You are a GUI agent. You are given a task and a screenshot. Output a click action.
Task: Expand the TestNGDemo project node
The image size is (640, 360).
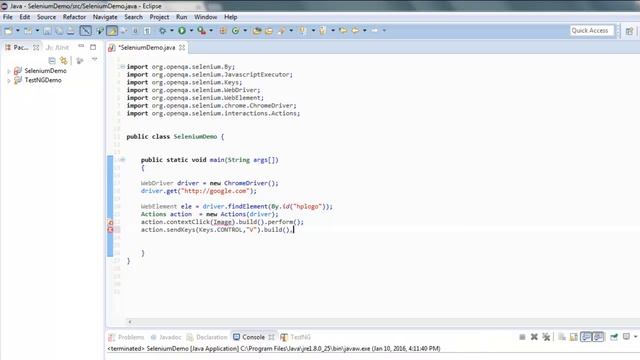point(9,80)
